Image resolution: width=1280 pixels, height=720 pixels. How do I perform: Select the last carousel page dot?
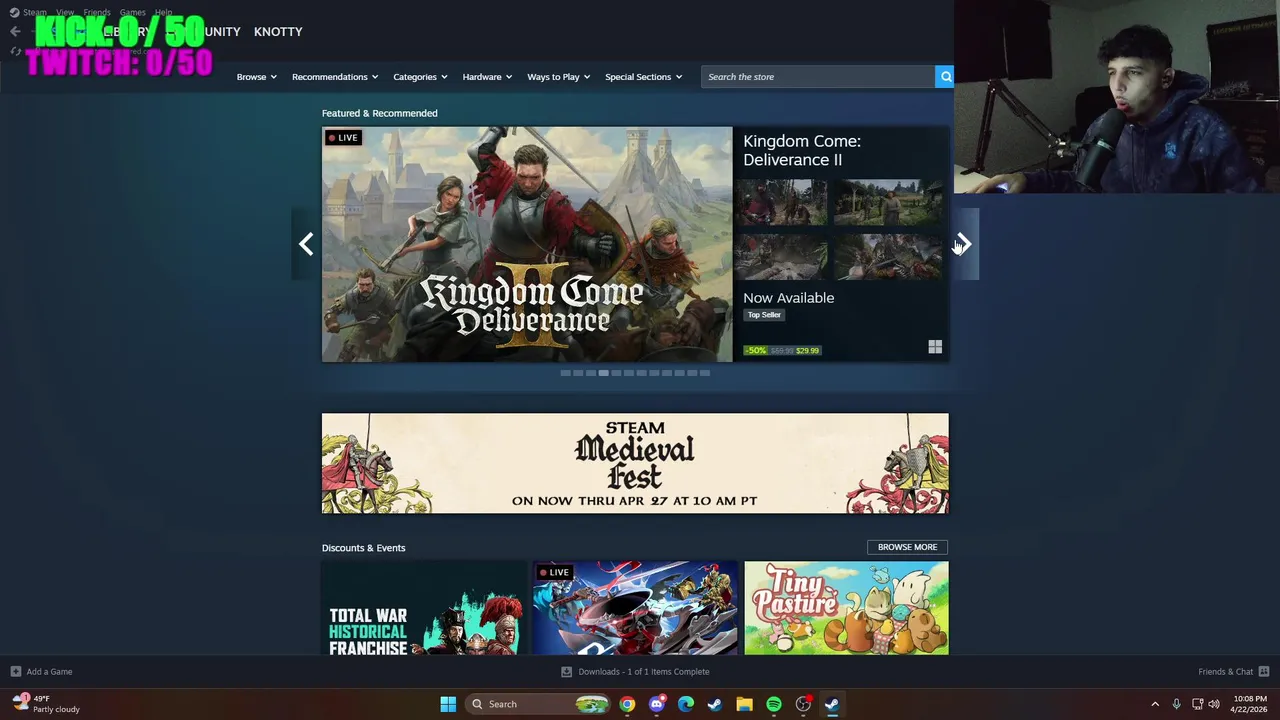[x=705, y=373]
